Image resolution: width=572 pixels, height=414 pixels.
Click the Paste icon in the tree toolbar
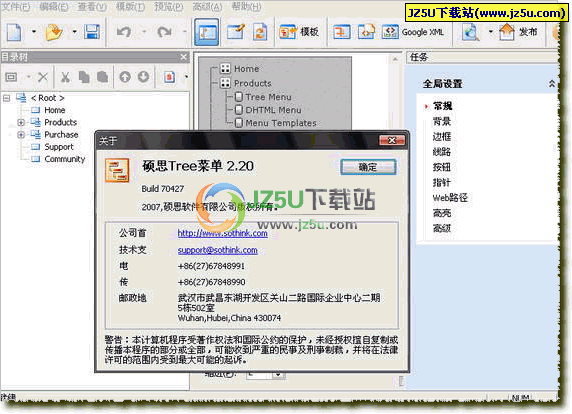[103, 77]
